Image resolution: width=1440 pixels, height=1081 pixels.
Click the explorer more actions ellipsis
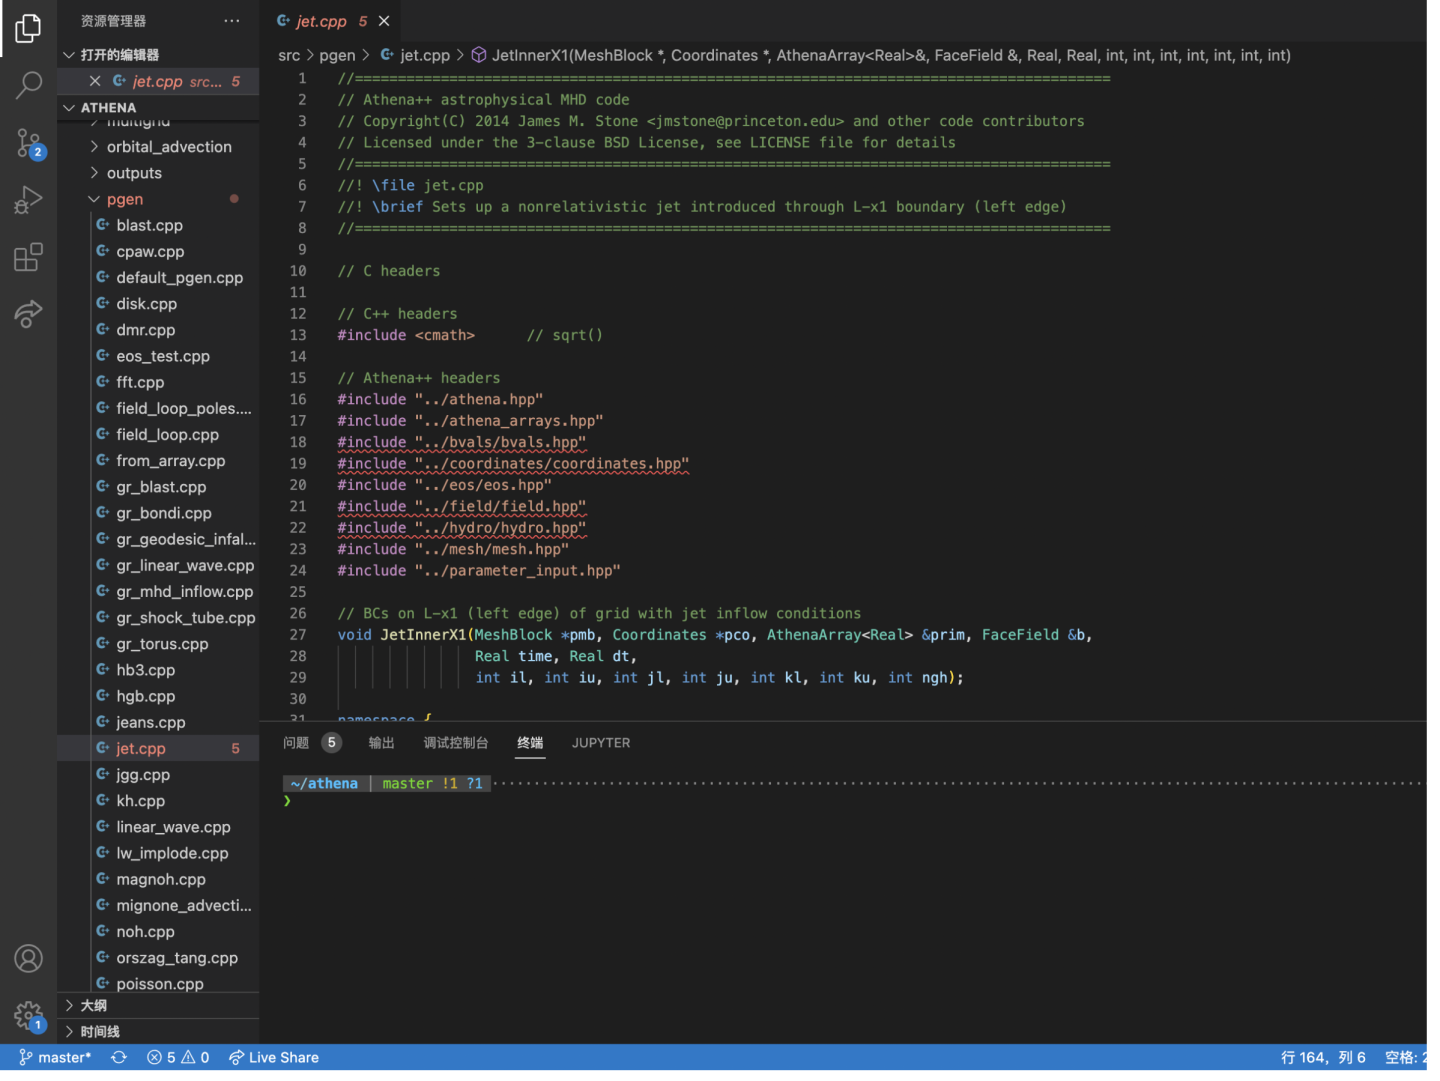point(232,21)
